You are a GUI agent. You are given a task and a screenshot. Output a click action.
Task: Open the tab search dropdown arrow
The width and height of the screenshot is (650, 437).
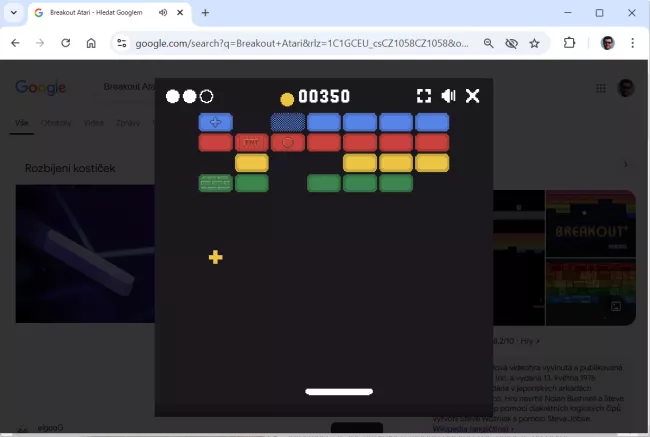coord(13,13)
